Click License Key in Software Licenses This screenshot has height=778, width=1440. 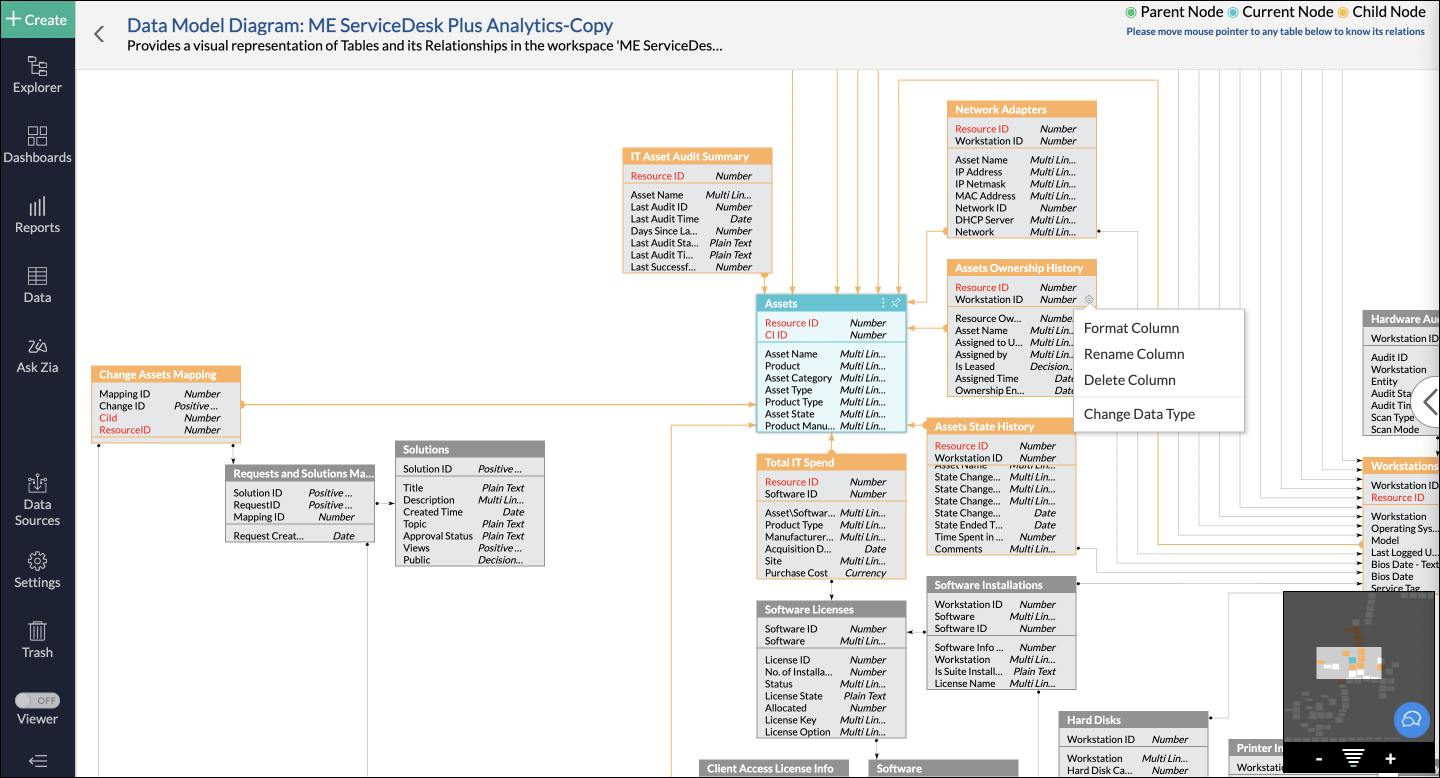pyautogui.click(x=831, y=720)
